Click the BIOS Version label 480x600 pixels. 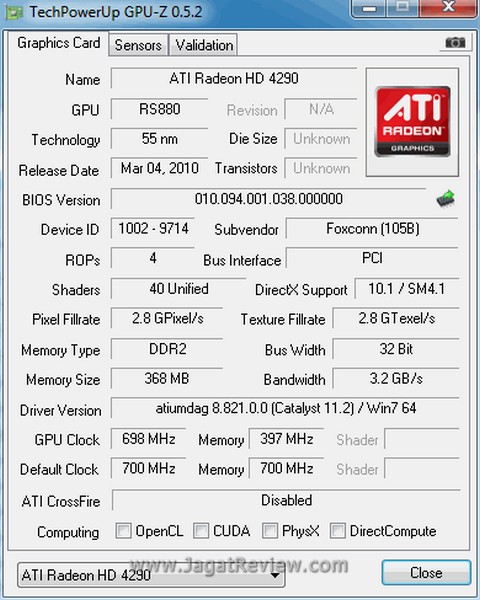61,200
